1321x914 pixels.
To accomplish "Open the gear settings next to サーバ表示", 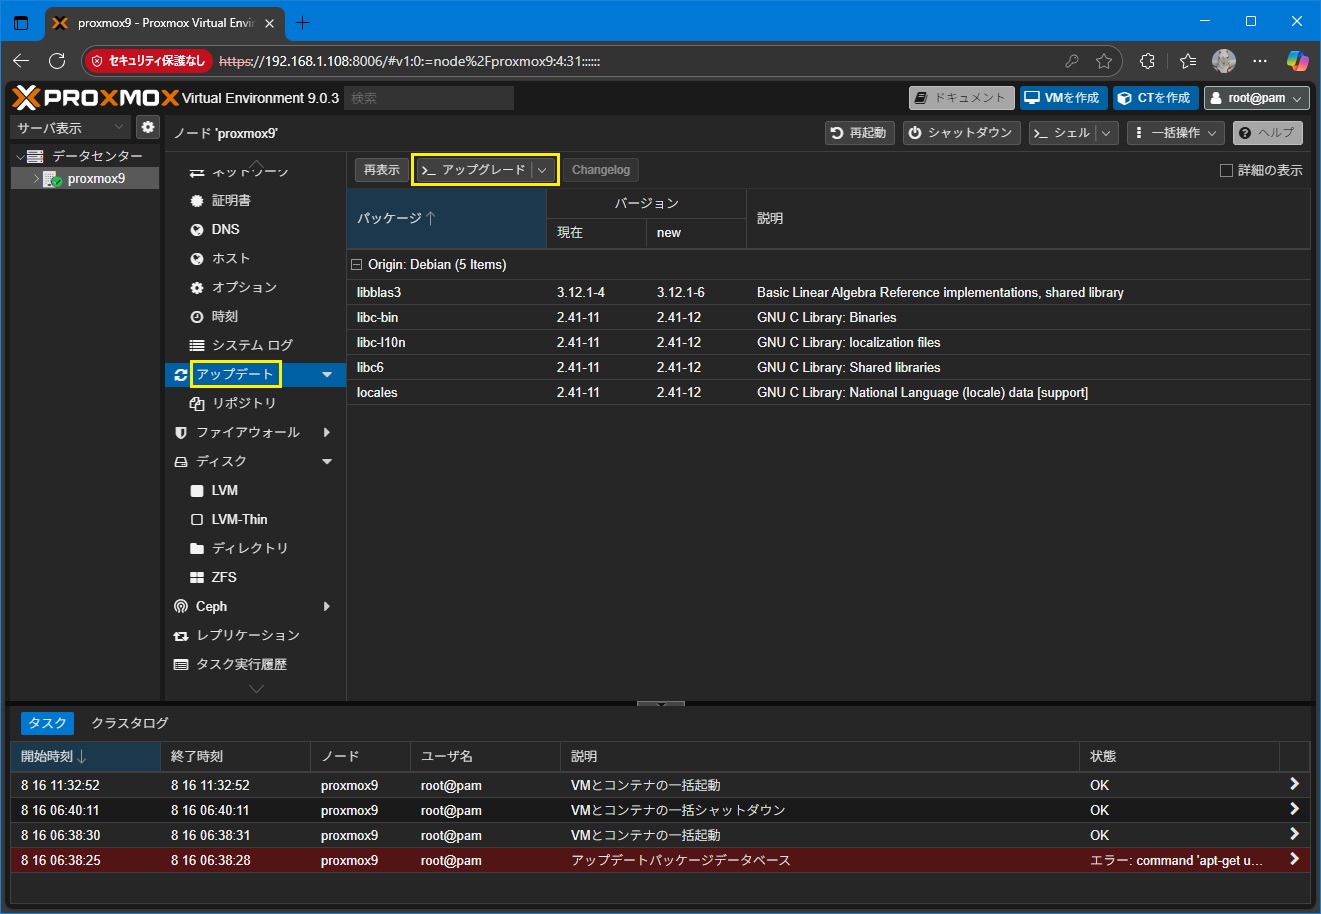I will 148,127.
